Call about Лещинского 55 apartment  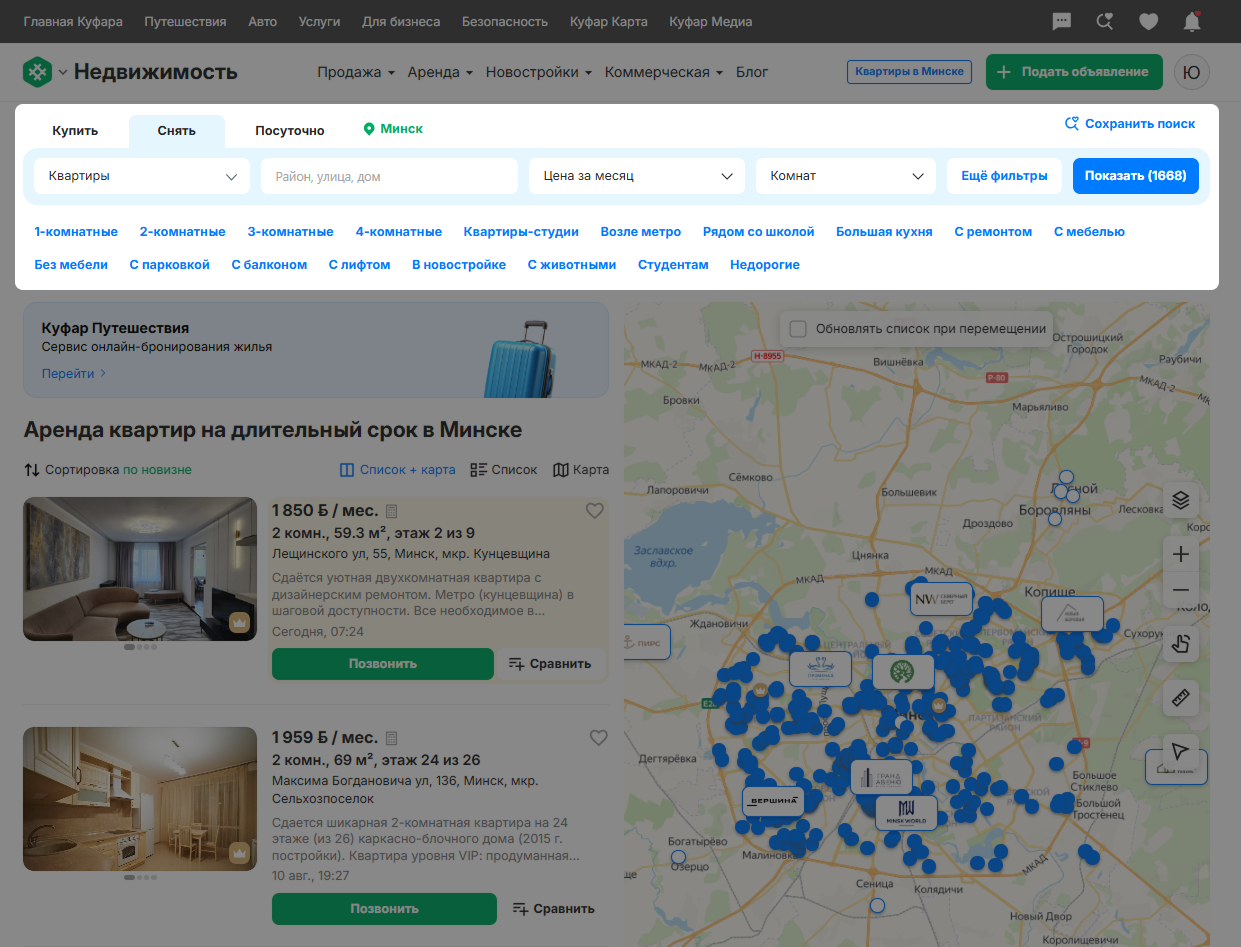383,664
